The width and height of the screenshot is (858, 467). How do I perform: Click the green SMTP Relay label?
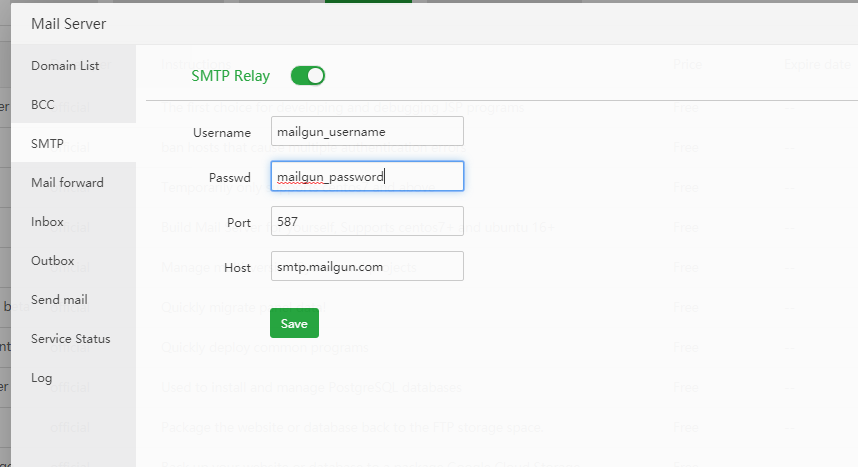click(x=230, y=75)
